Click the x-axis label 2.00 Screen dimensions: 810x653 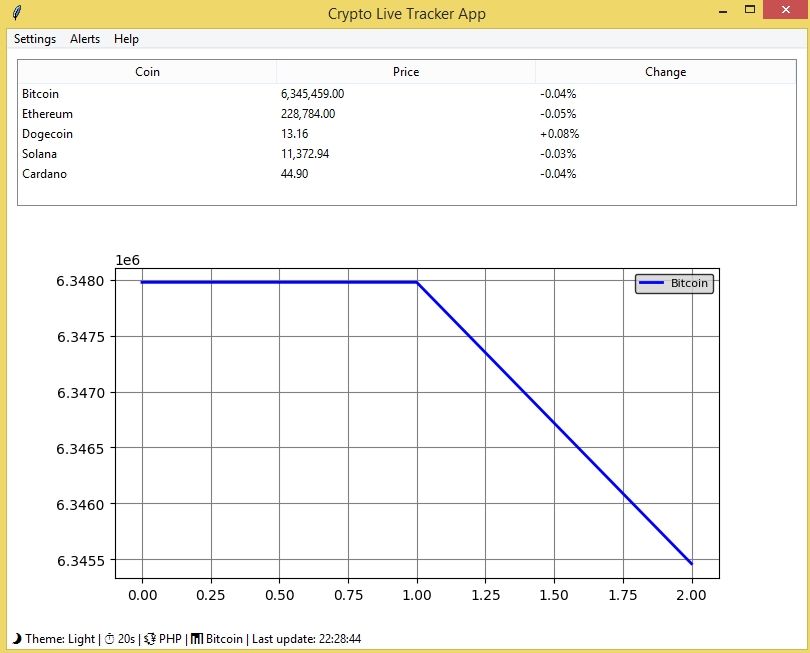pyautogui.click(x=691, y=595)
